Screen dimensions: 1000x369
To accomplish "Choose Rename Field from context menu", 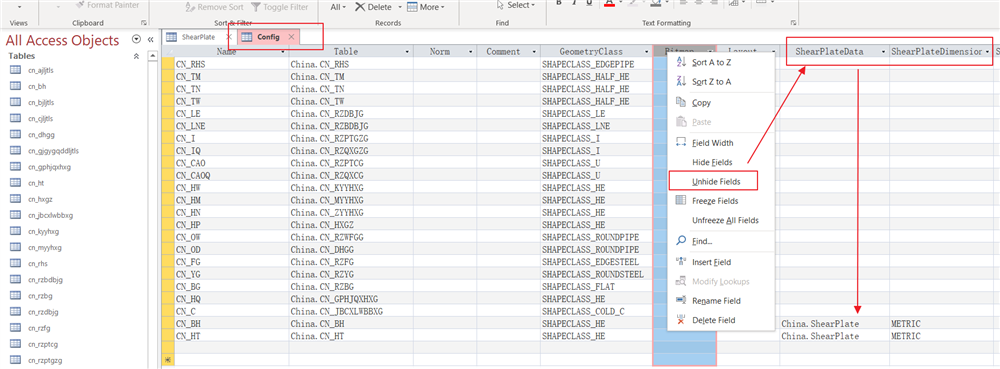I will point(721,301).
